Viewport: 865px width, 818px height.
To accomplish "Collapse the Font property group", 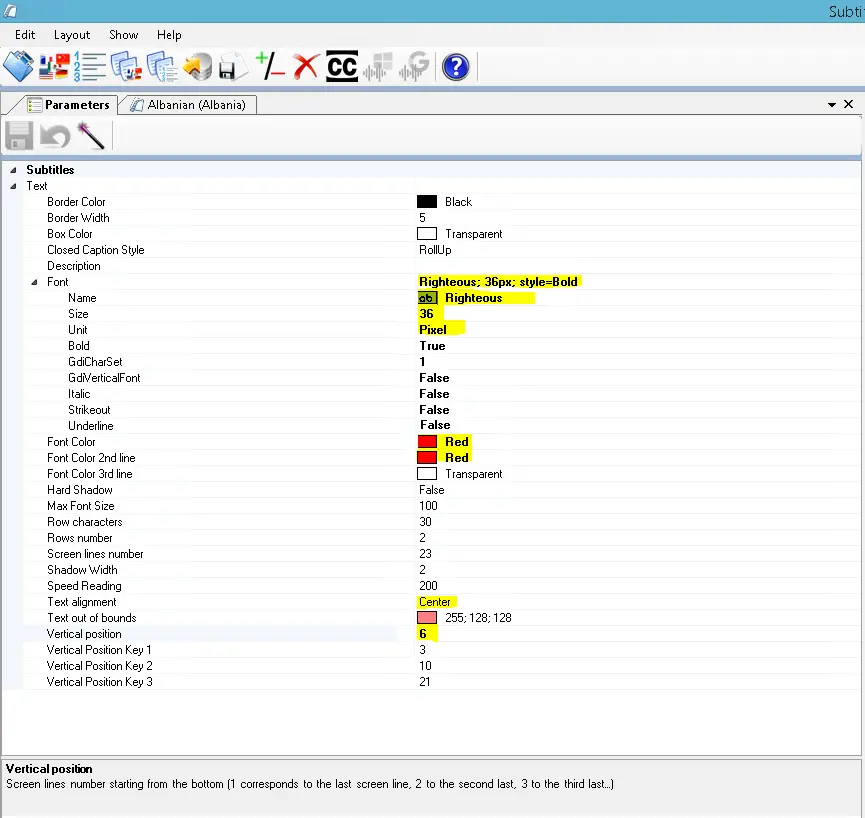I will coord(34,282).
